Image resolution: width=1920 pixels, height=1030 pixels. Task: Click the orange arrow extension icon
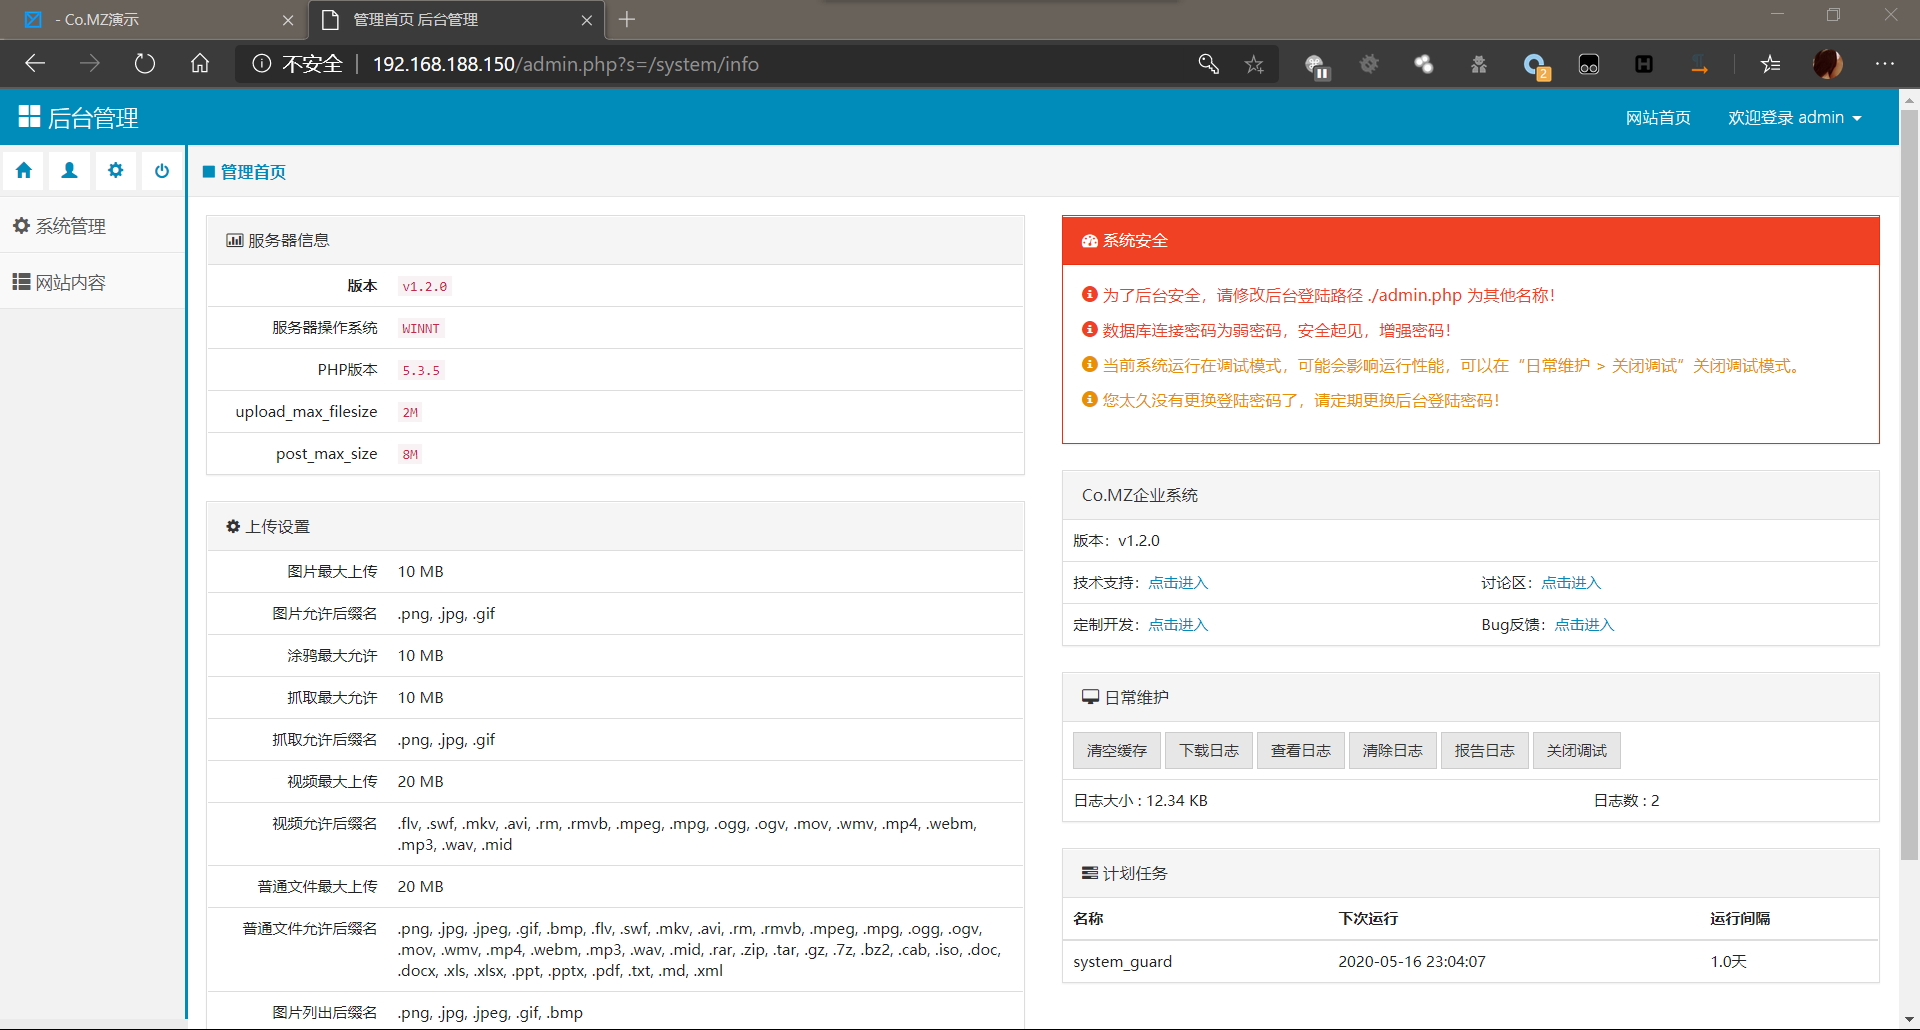[1699, 66]
